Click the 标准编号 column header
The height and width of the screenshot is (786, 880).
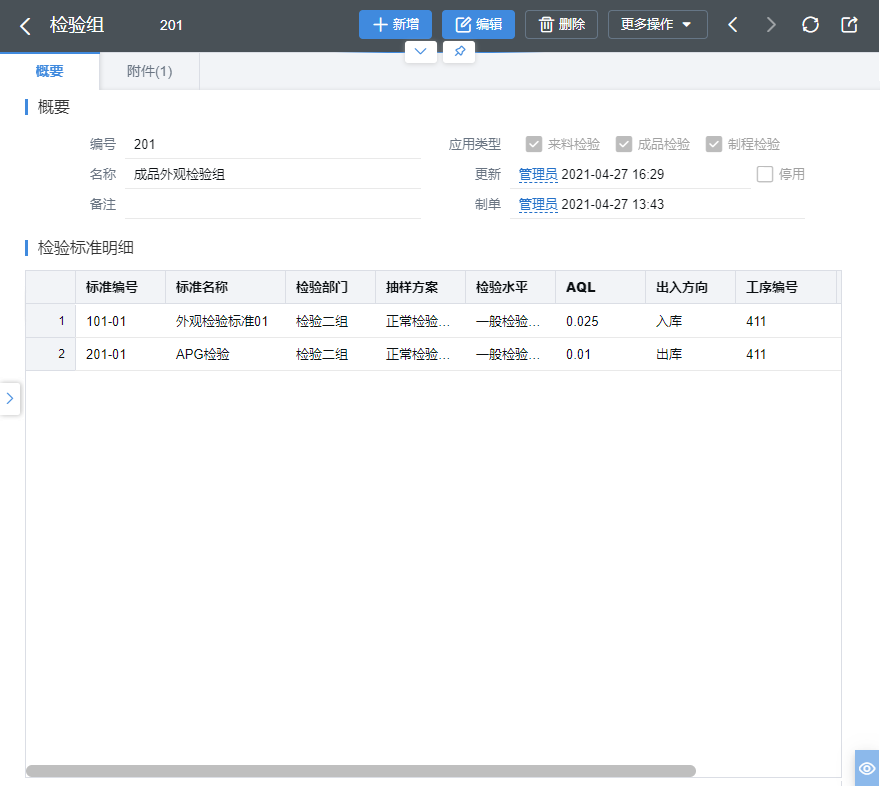pyautogui.click(x=121, y=287)
